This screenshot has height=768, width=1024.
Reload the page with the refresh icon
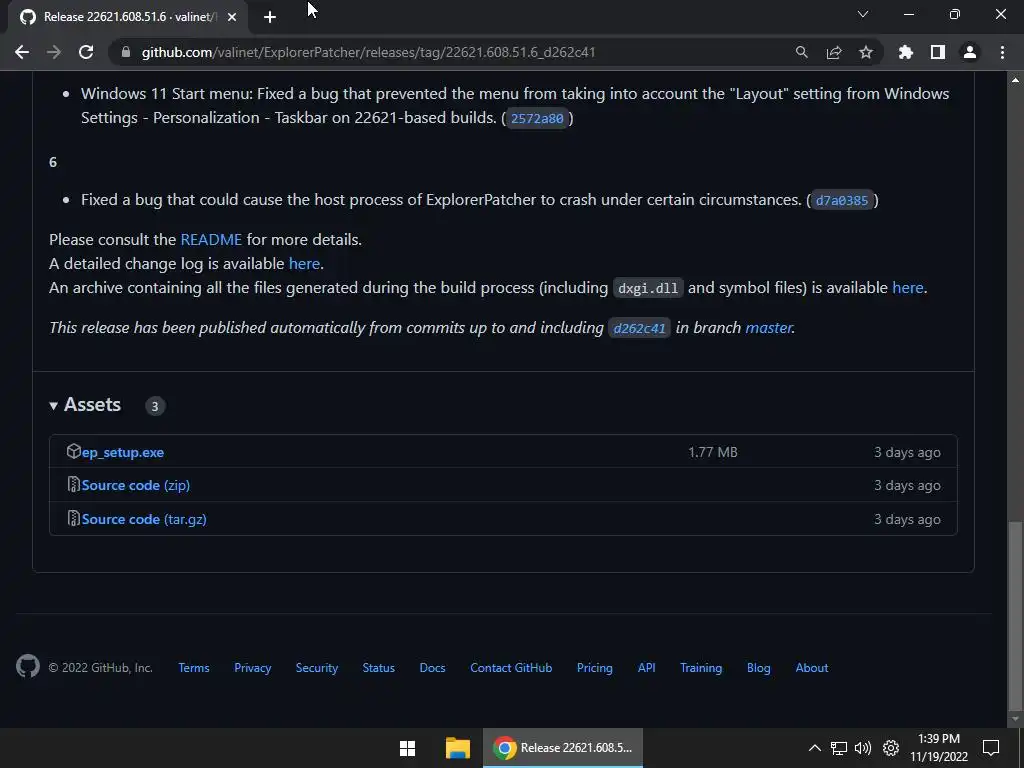click(86, 52)
